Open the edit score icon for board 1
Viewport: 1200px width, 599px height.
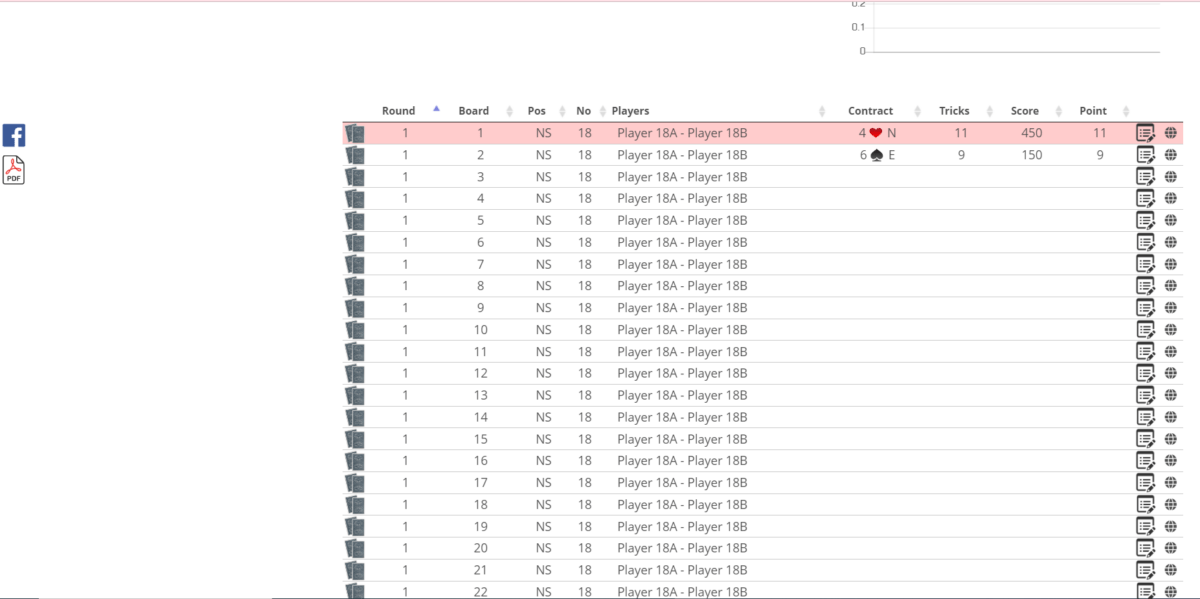click(1145, 133)
